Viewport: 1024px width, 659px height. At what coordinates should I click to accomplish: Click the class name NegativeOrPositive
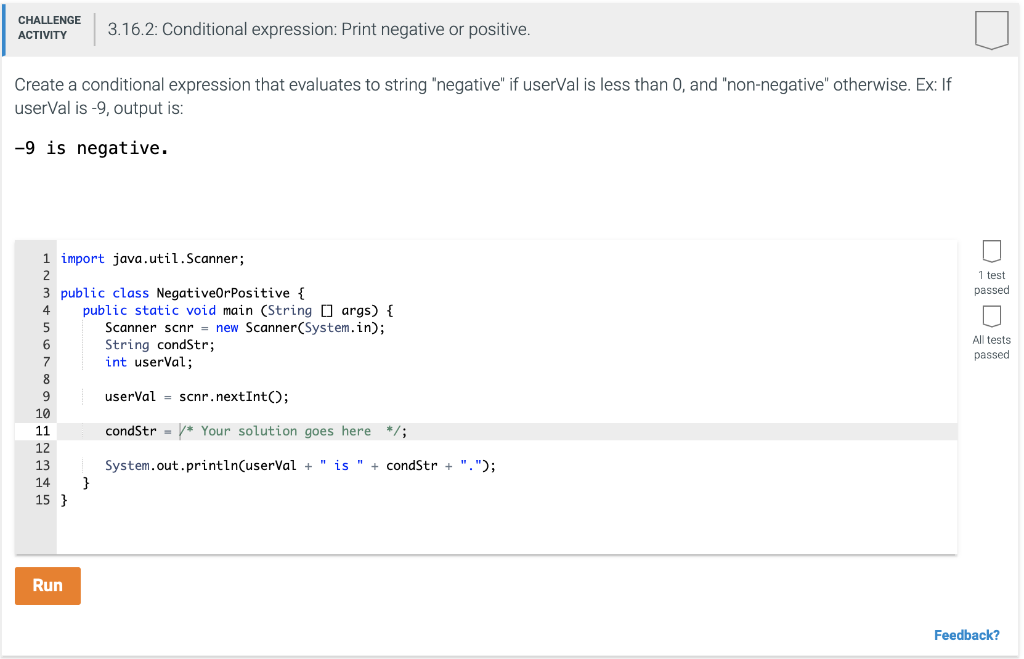point(215,292)
